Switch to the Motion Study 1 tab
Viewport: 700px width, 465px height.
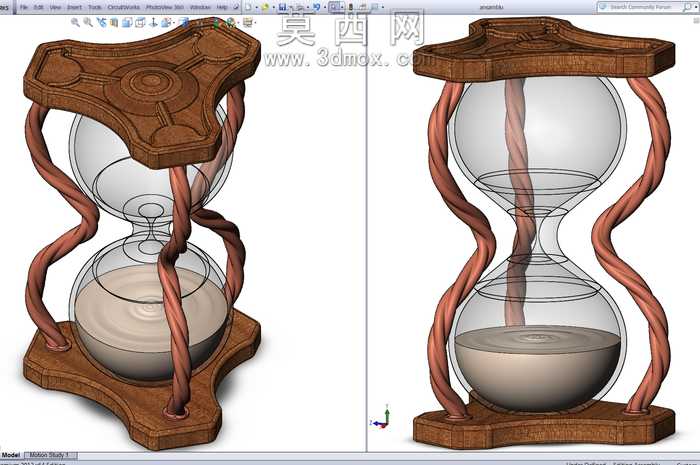(49, 455)
